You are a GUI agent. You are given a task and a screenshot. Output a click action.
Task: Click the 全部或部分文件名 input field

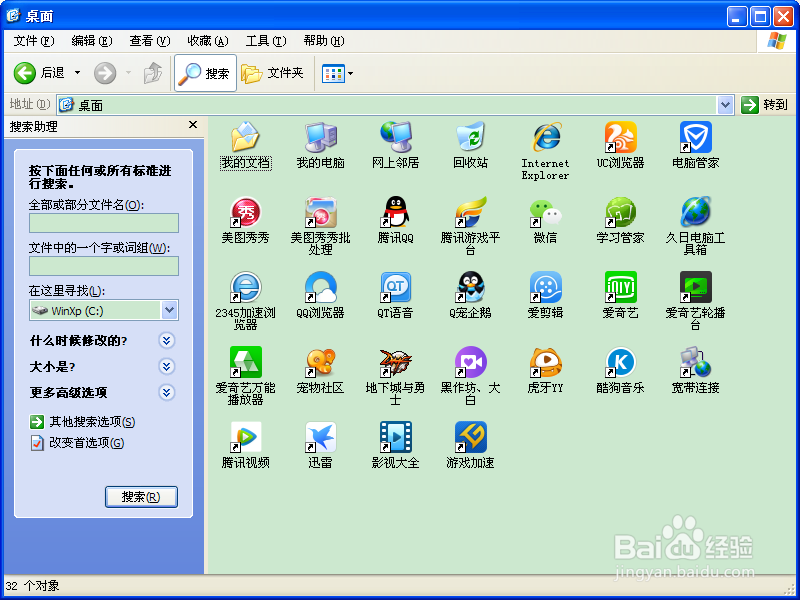tap(104, 223)
